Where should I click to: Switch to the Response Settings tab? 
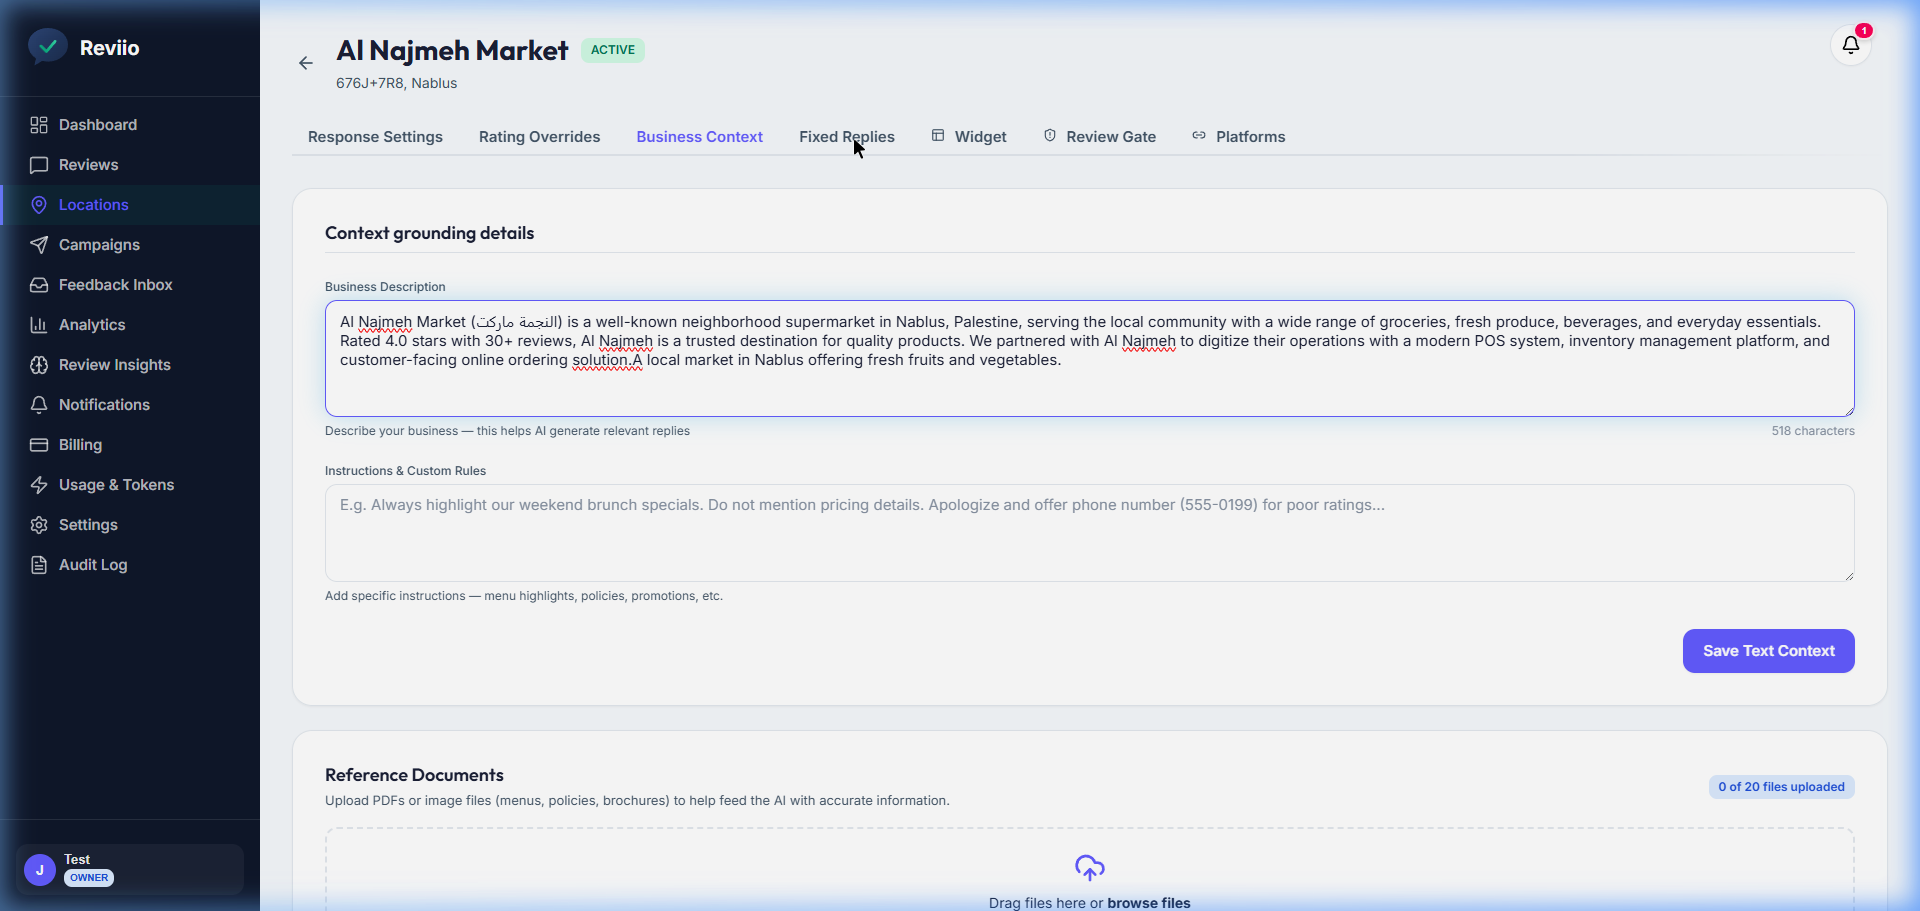[375, 137]
